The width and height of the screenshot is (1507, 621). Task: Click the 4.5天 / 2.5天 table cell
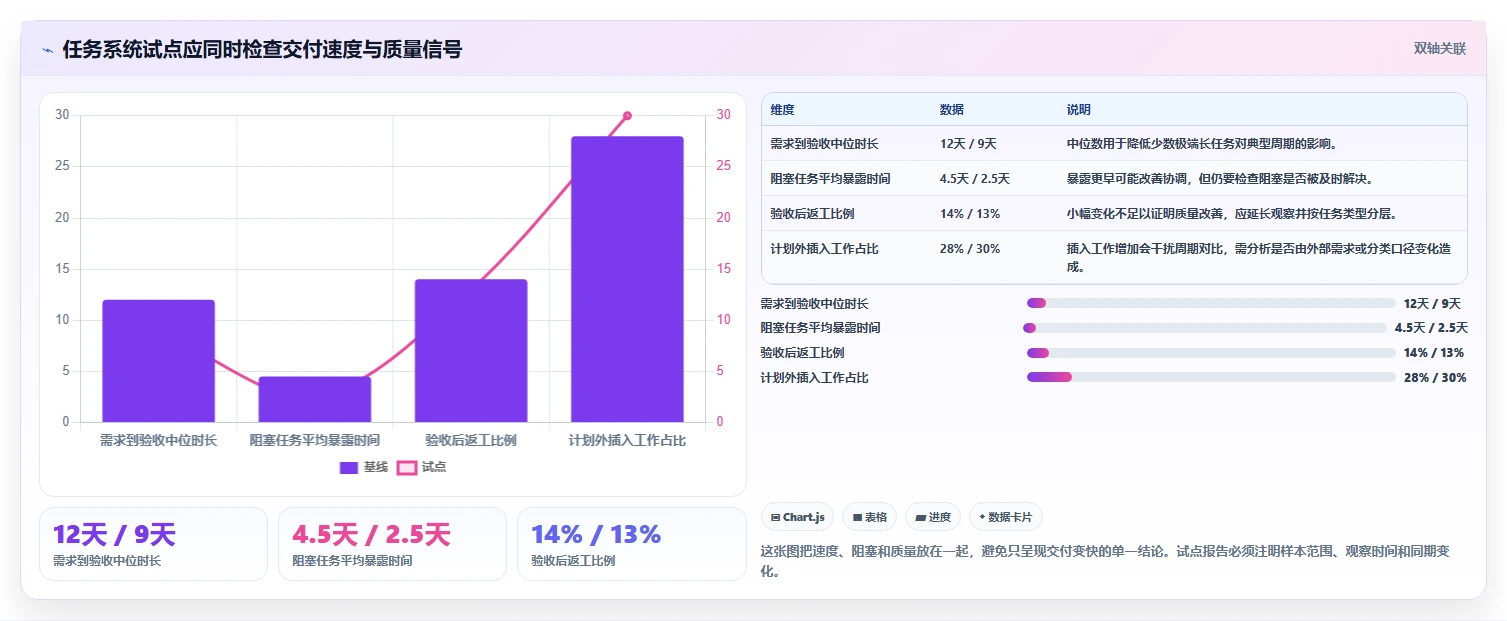click(x=975, y=179)
